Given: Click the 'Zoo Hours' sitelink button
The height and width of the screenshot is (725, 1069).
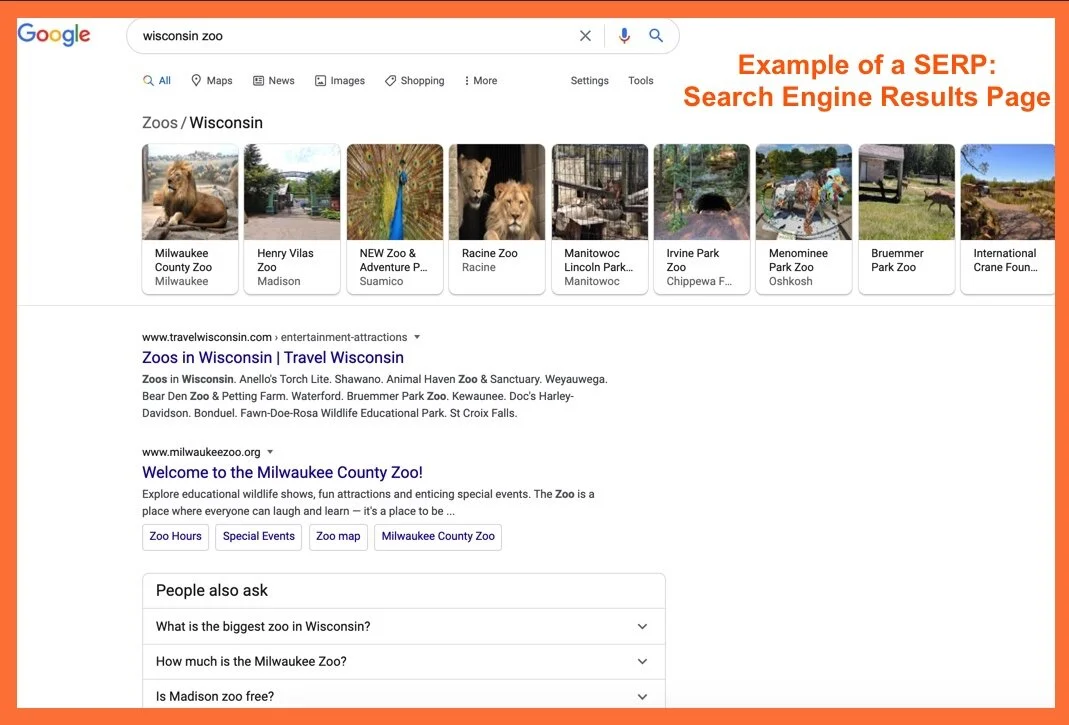Looking at the screenshot, I should click(174, 537).
